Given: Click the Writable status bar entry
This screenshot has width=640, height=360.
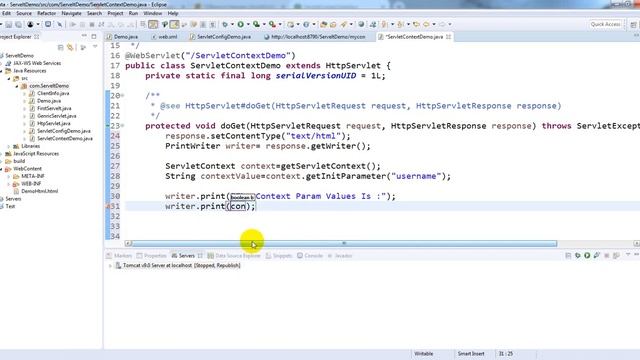Looking at the screenshot, I should [x=424, y=354].
